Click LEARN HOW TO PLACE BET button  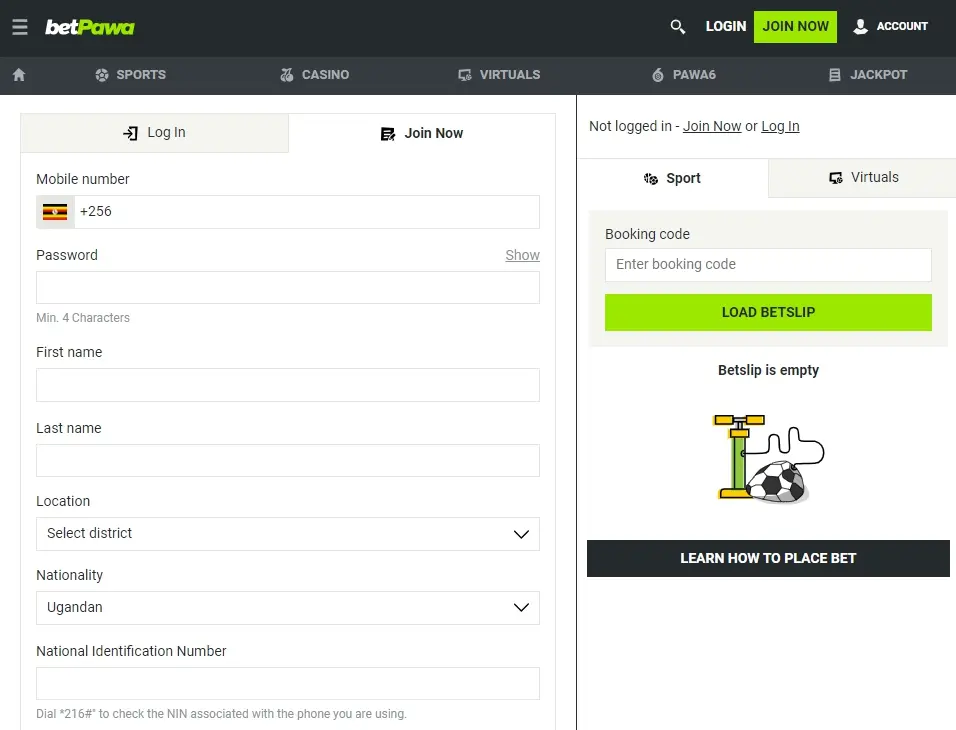pyautogui.click(x=768, y=558)
